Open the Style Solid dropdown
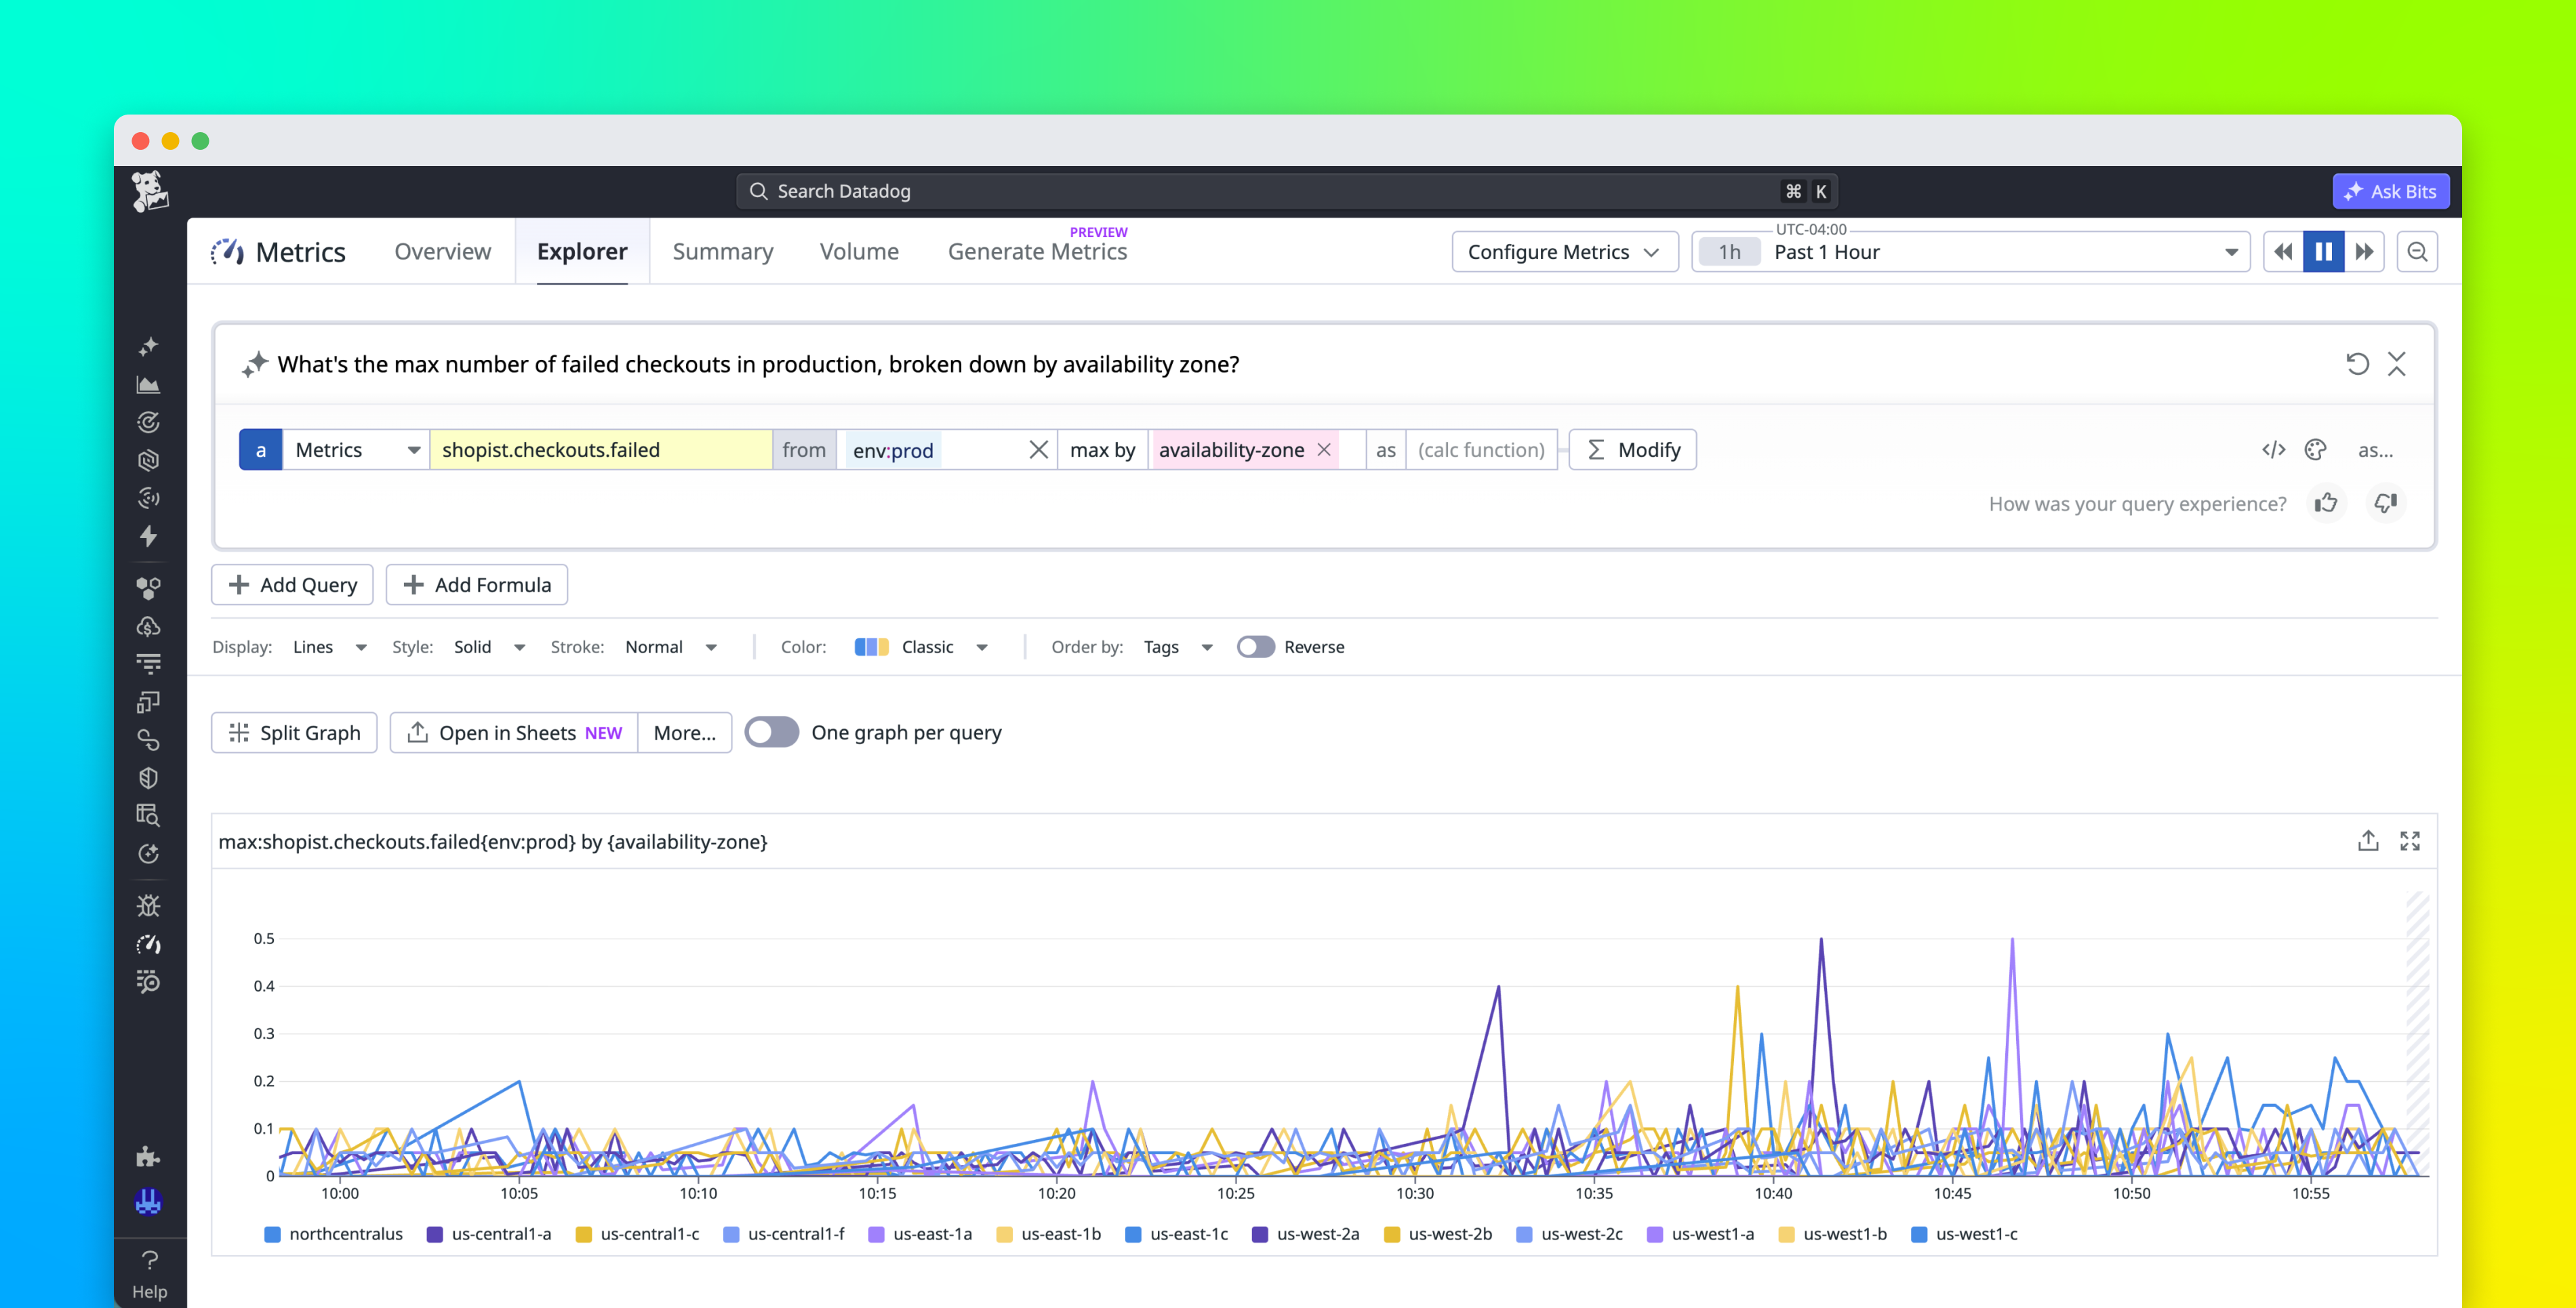 click(490, 647)
